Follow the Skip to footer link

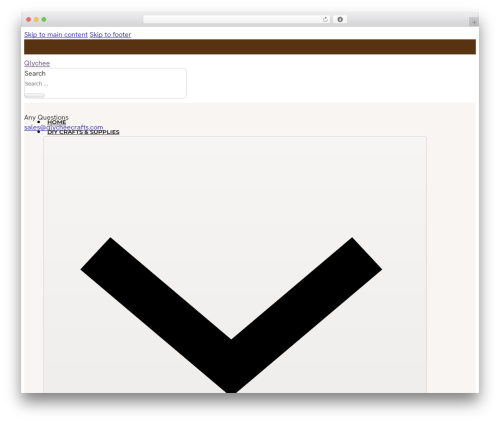pos(110,35)
